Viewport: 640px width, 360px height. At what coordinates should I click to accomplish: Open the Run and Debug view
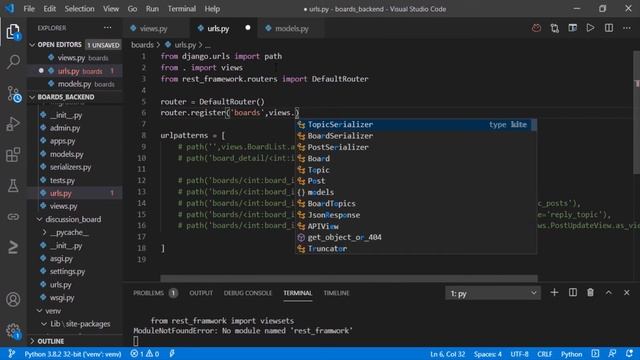tap(13, 124)
